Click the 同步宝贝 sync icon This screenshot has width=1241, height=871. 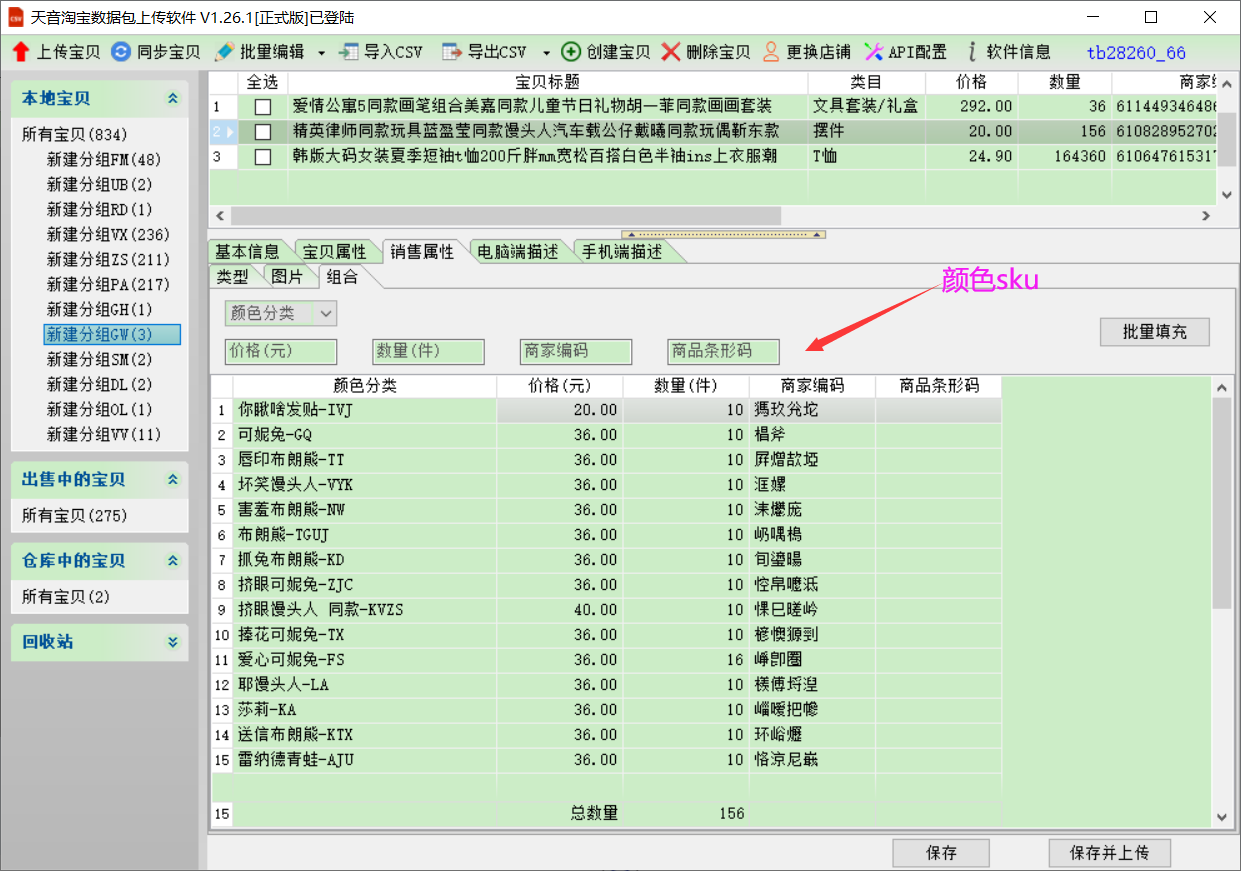pyautogui.click(x=121, y=52)
